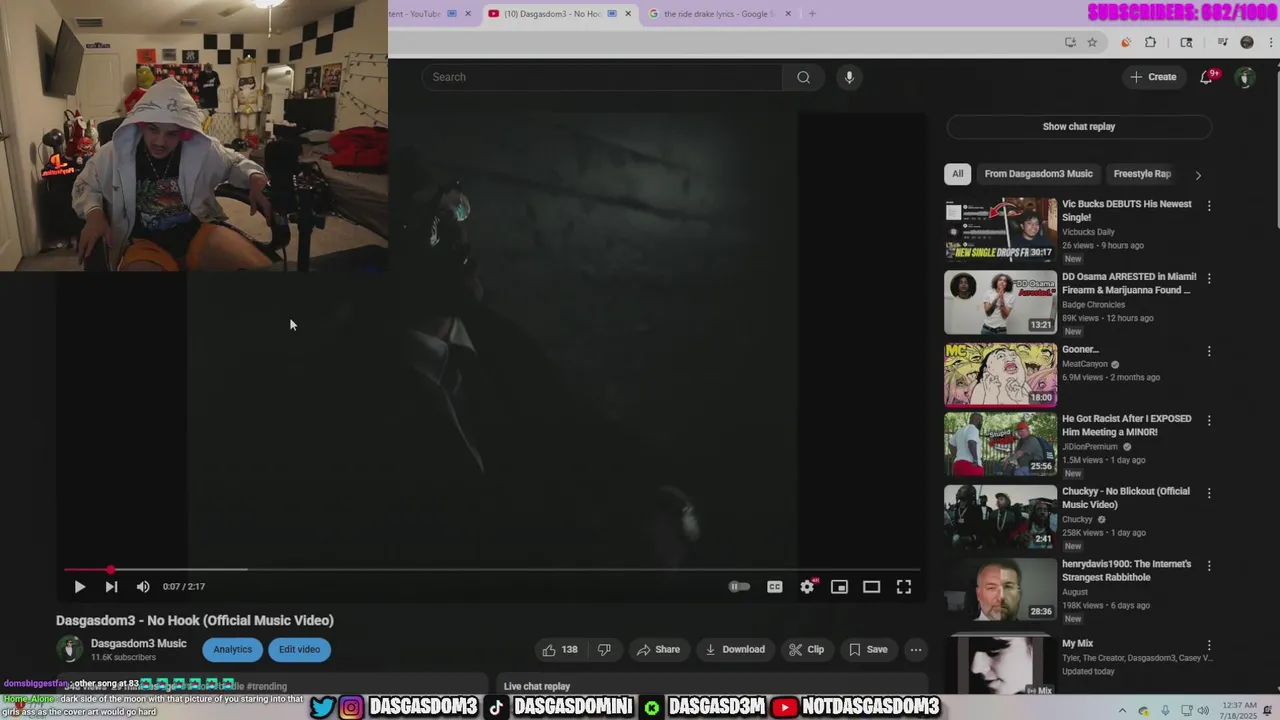Dislike the video with thumbs down

(604, 650)
